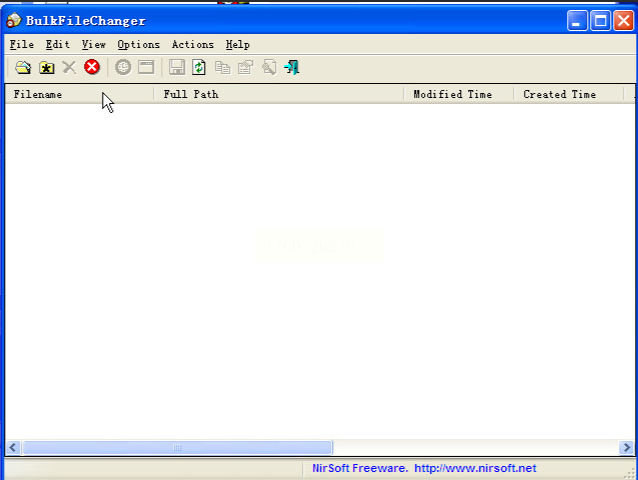The image size is (638, 480).
Task: Click the Add Files toolbar icon
Action: [23, 67]
